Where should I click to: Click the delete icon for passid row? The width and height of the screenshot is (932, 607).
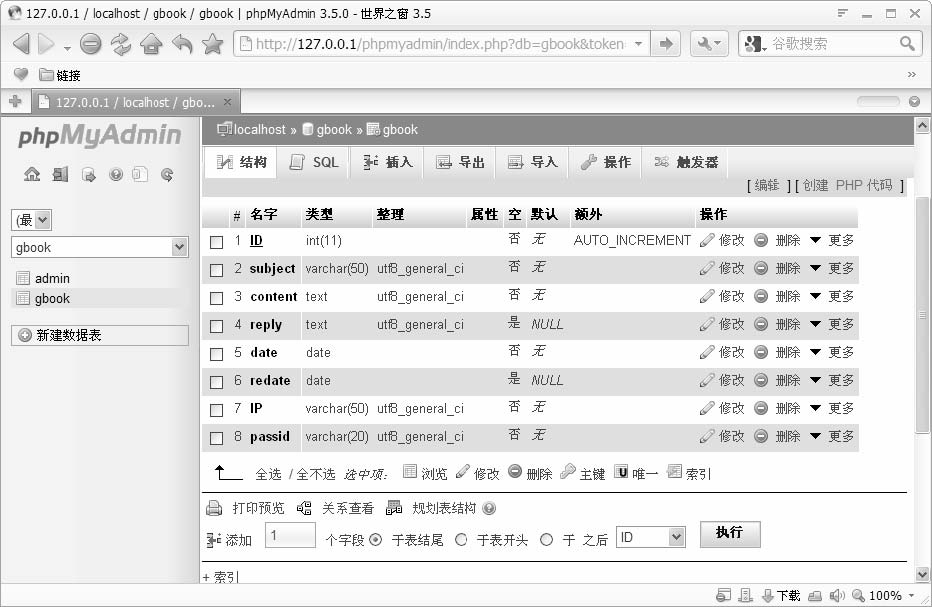coord(761,436)
